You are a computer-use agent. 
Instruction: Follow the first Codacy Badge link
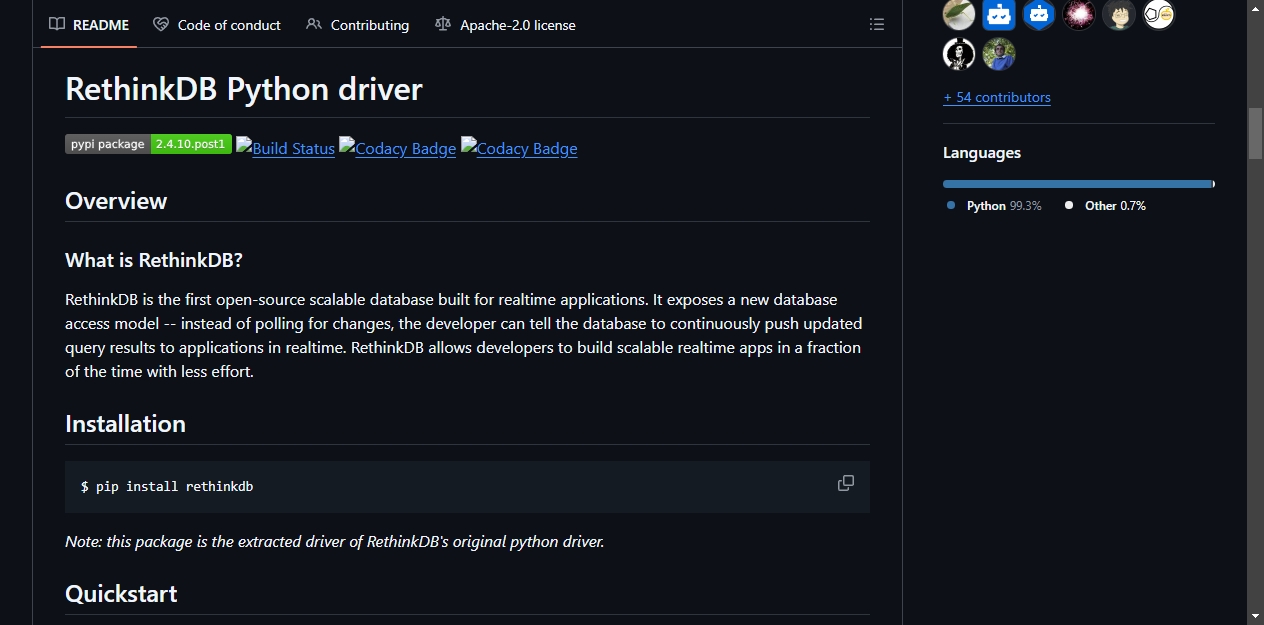pos(397,148)
